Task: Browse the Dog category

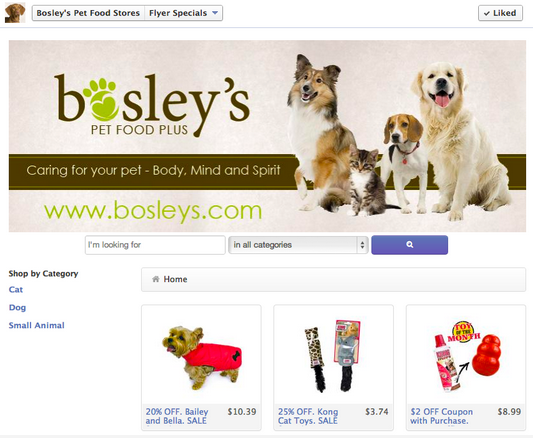Action: coord(17,308)
